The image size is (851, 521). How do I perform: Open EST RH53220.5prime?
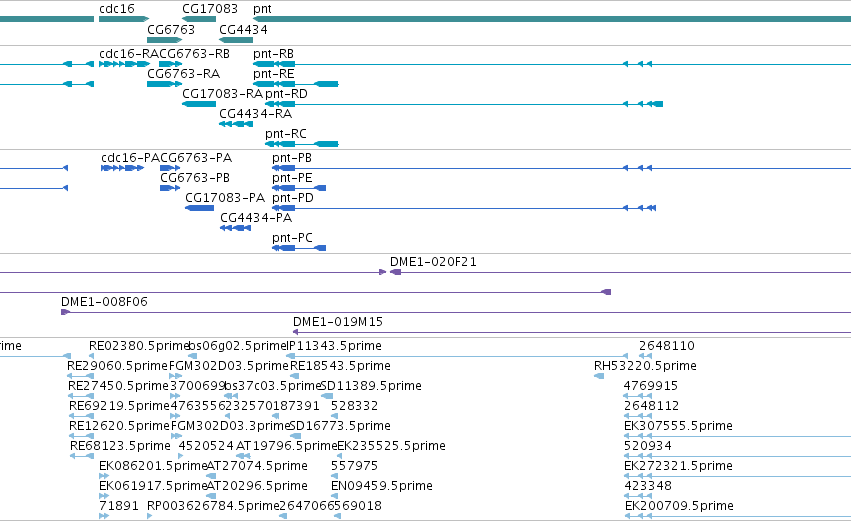tap(645, 366)
